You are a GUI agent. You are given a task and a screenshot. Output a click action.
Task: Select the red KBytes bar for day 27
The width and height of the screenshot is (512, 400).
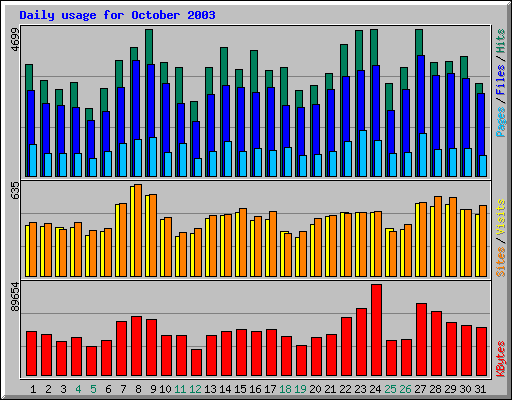point(422,340)
